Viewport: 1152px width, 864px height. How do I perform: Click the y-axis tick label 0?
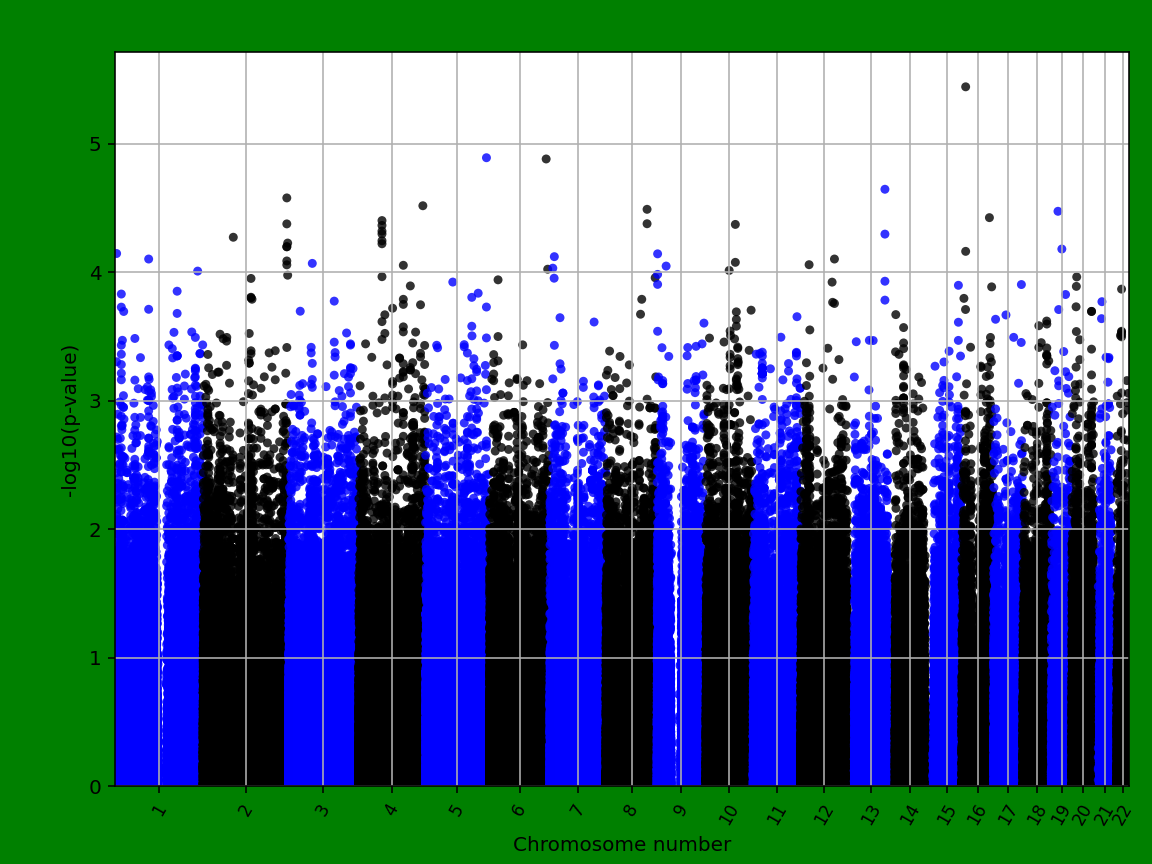(x=97, y=785)
